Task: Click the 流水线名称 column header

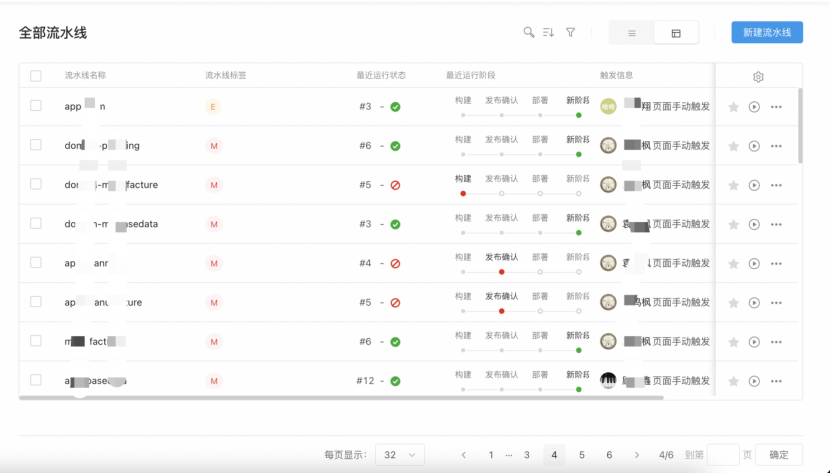Action: click(x=85, y=75)
